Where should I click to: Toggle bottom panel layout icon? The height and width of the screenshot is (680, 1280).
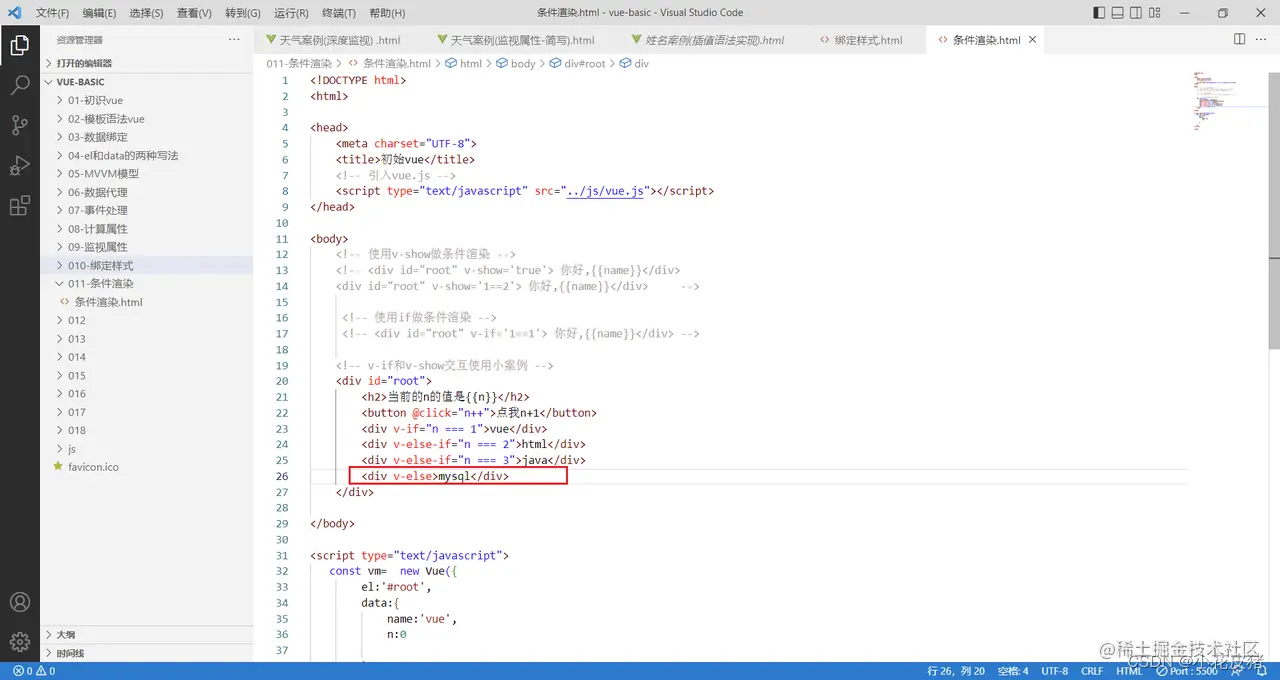tap(1119, 13)
